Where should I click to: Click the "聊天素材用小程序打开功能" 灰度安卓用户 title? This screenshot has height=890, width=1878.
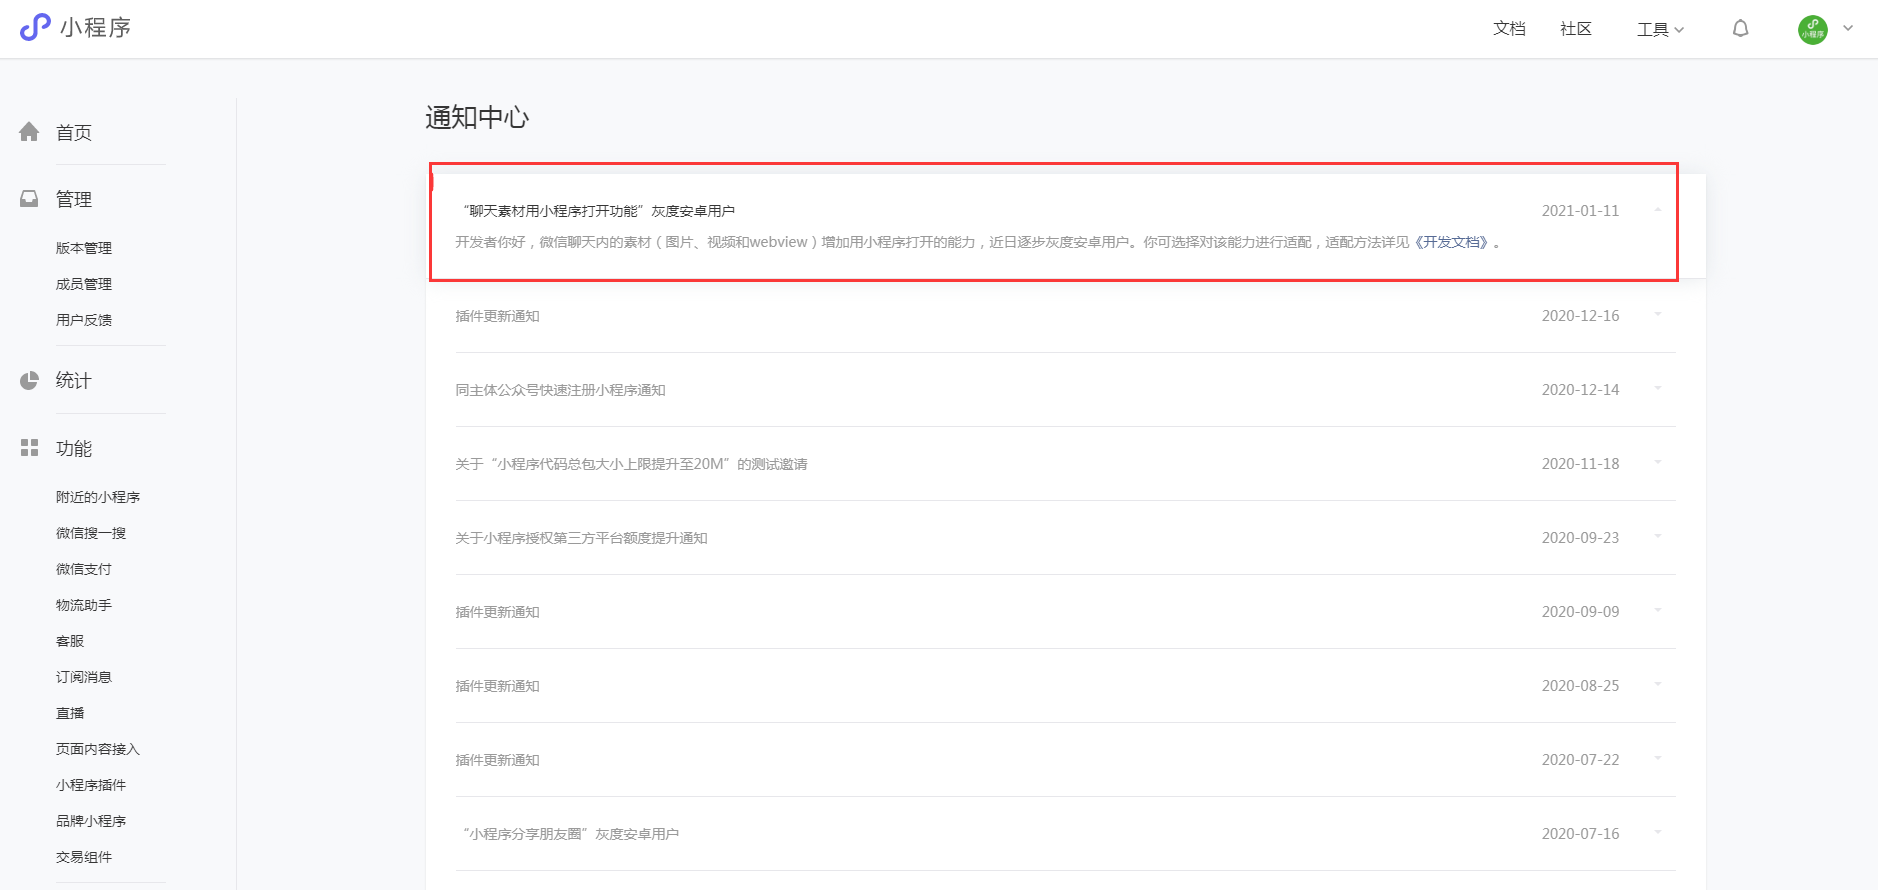click(598, 211)
